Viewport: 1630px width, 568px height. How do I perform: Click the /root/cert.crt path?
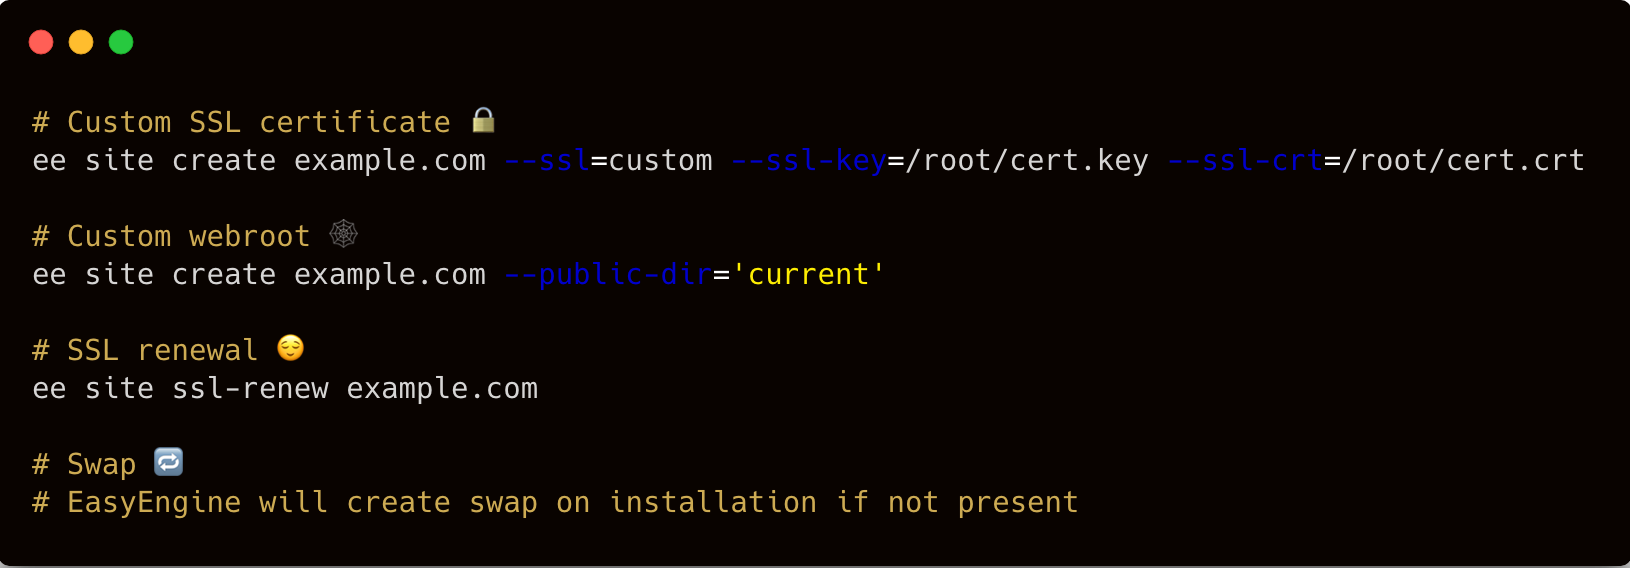1464,161
